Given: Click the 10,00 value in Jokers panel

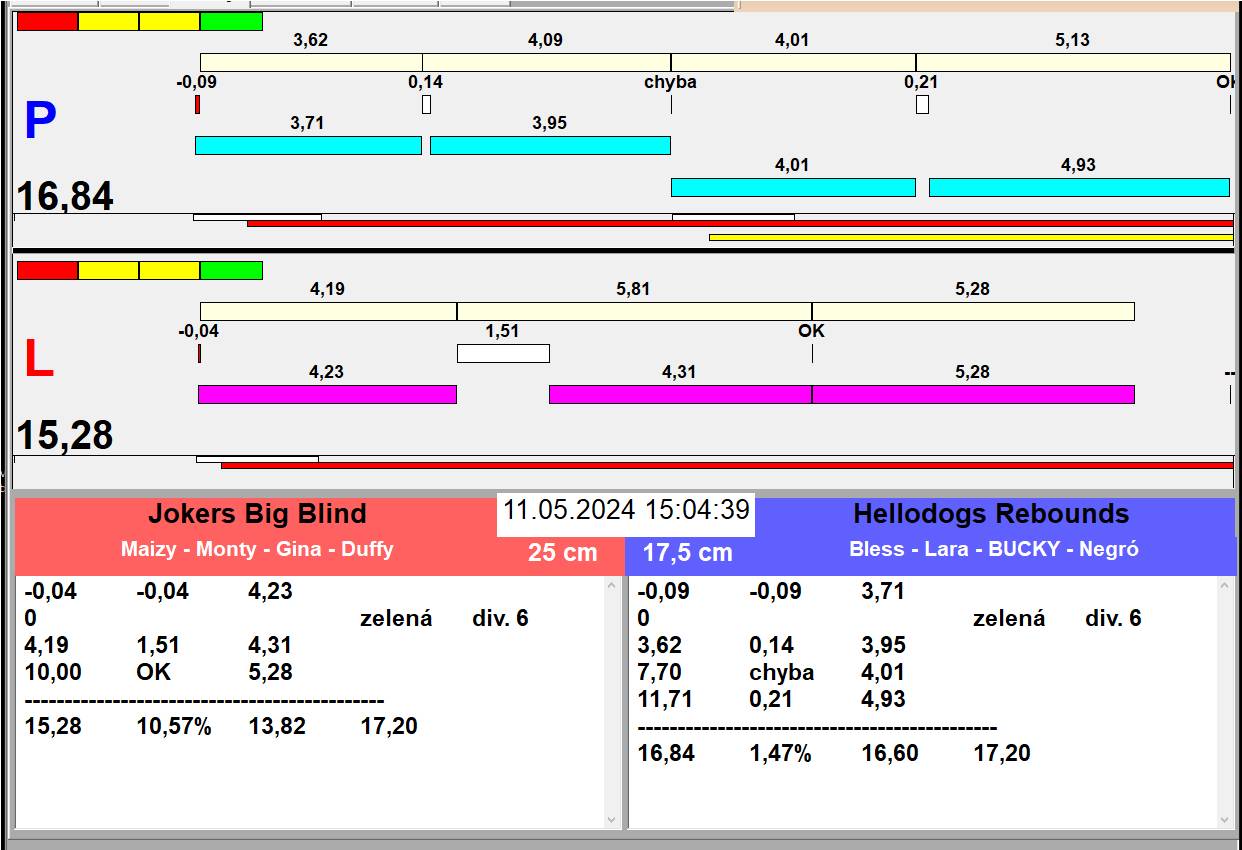Looking at the screenshot, I should [53, 672].
